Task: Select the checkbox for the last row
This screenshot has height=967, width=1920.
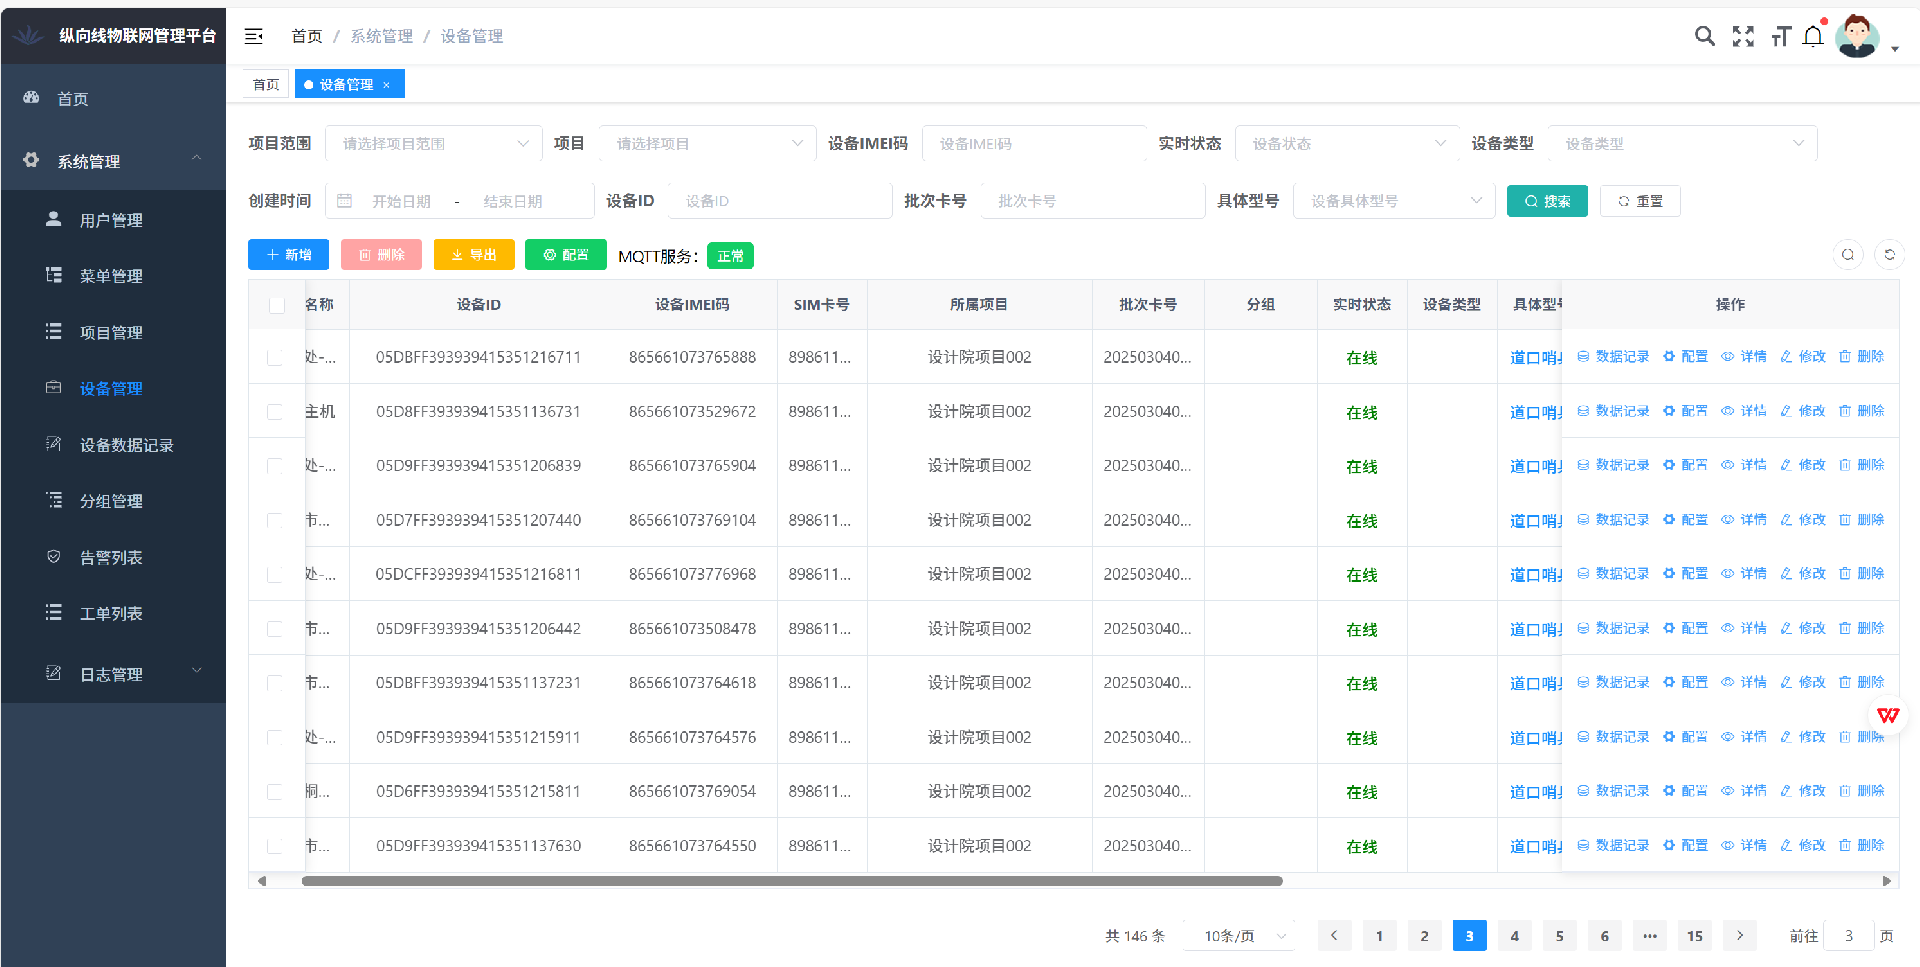Action: (275, 846)
